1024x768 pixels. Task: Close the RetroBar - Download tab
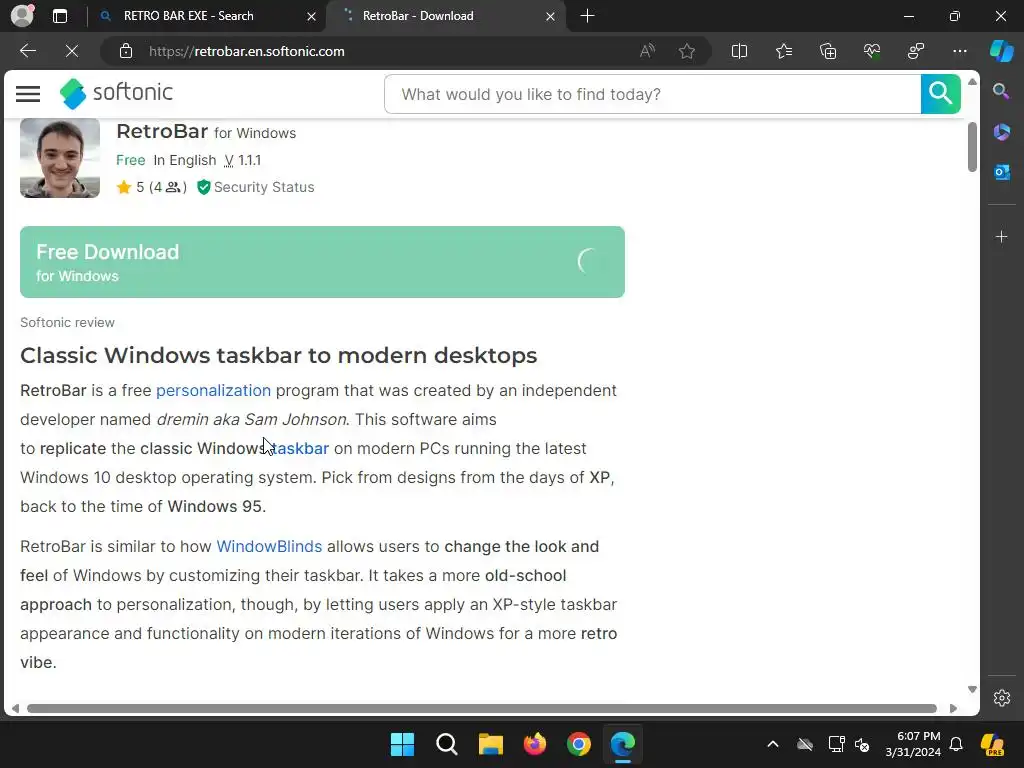551,16
